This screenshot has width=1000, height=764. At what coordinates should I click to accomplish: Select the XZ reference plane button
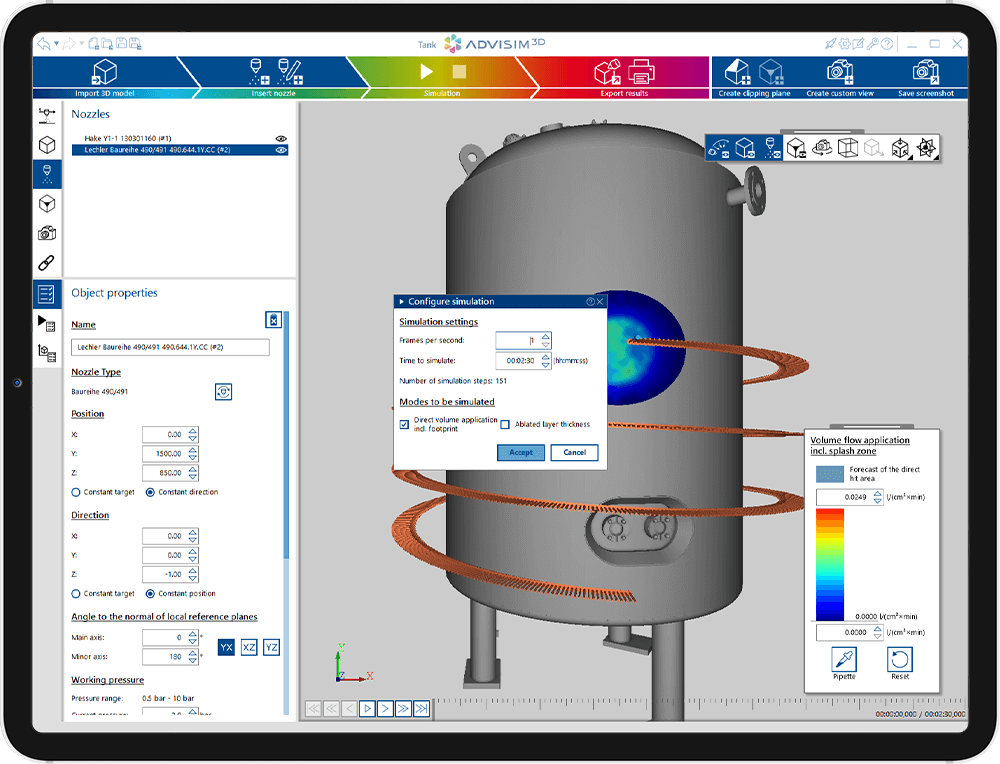tap(249, 647)
